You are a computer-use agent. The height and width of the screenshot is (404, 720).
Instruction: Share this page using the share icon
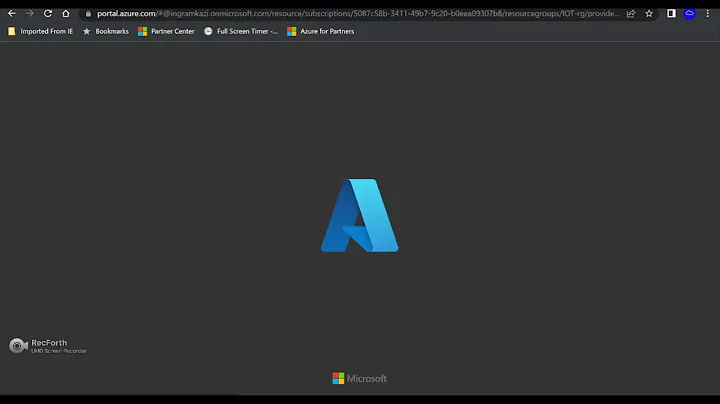[631, 14]
